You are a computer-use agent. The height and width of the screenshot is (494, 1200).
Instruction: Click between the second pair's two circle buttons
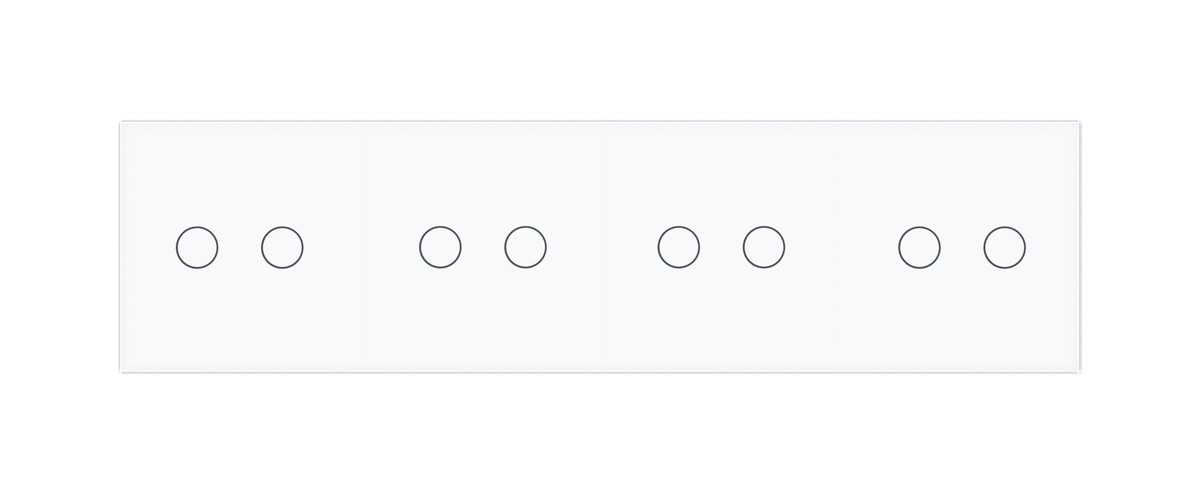(483, 247)
